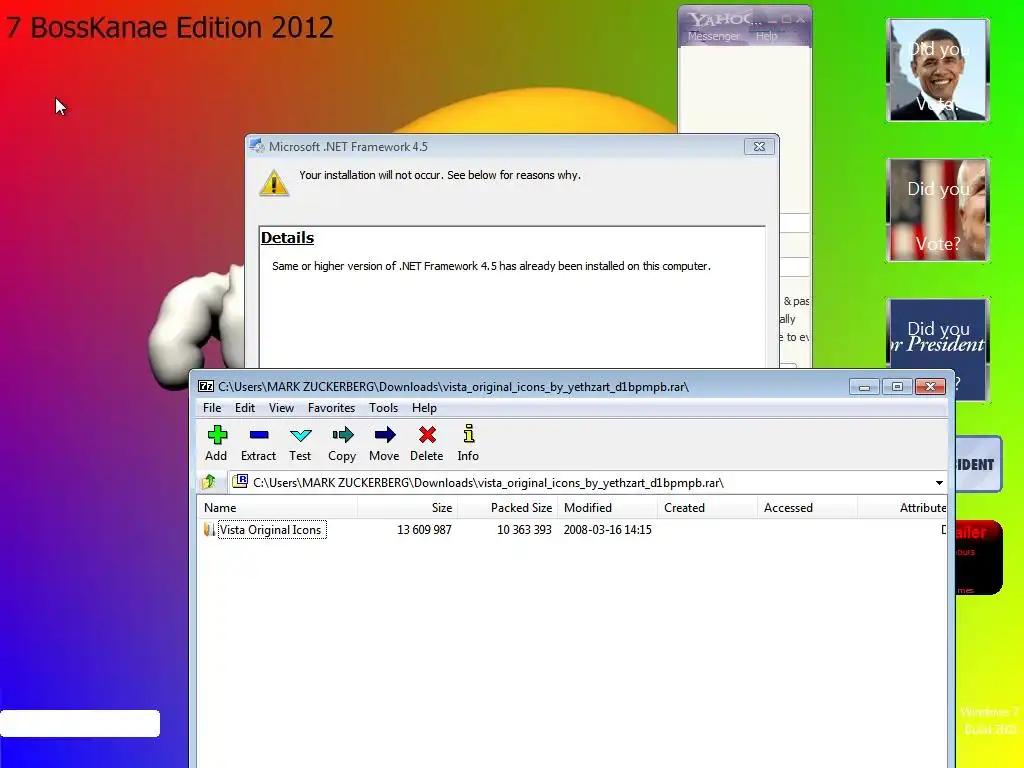Open archive Info from toolbar
This screenshot has width=1024, height=768.
click(x=468, y=443)
